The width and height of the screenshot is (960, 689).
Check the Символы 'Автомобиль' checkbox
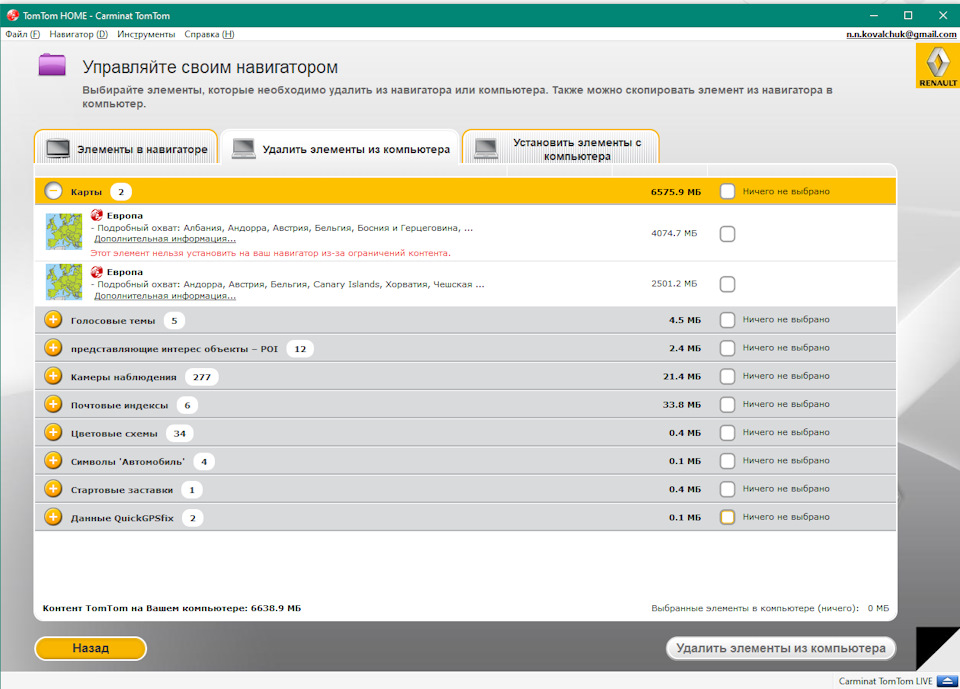click(x=727, y=461)
